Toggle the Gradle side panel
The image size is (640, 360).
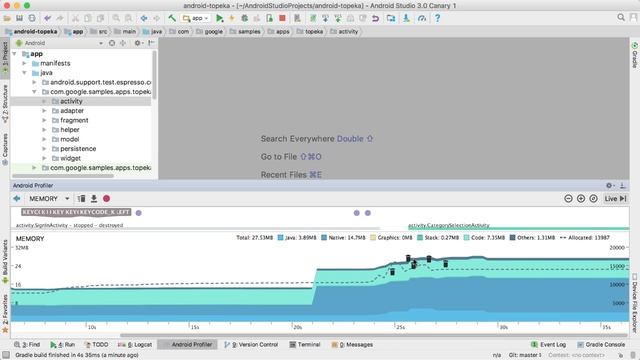(635, 55)
